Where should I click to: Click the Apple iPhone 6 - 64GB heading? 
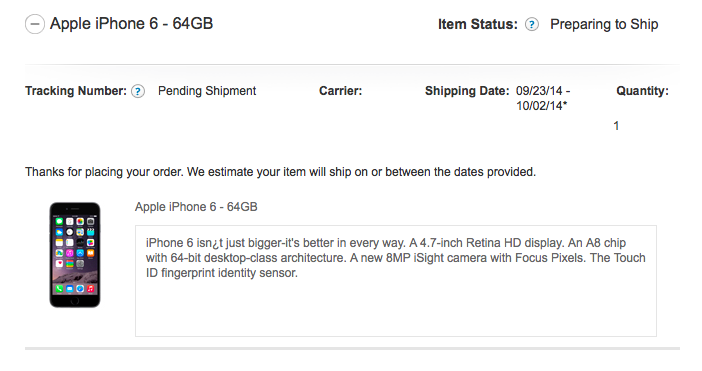coord(131,24)
